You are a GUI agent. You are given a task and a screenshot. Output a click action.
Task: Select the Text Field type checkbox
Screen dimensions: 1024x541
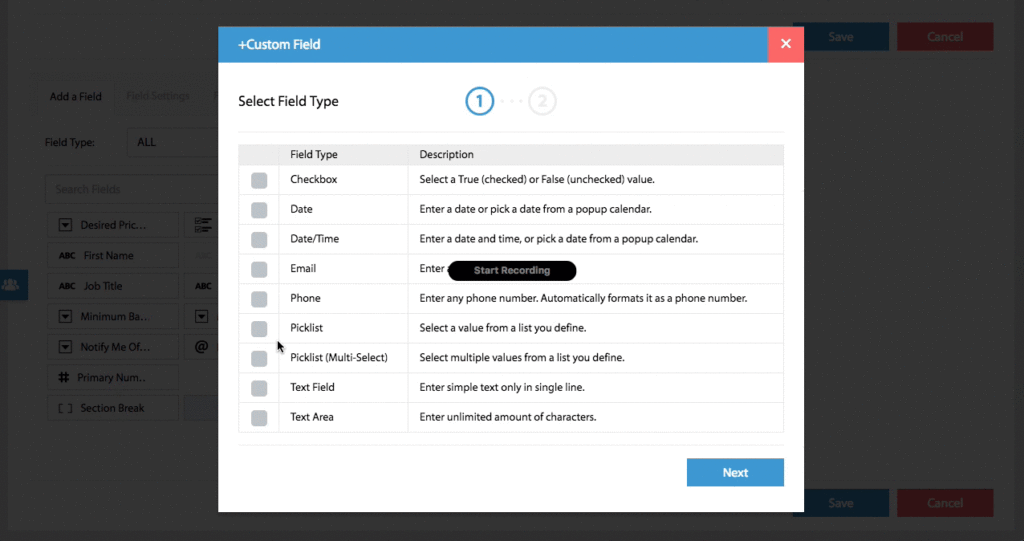coord(259,388)
